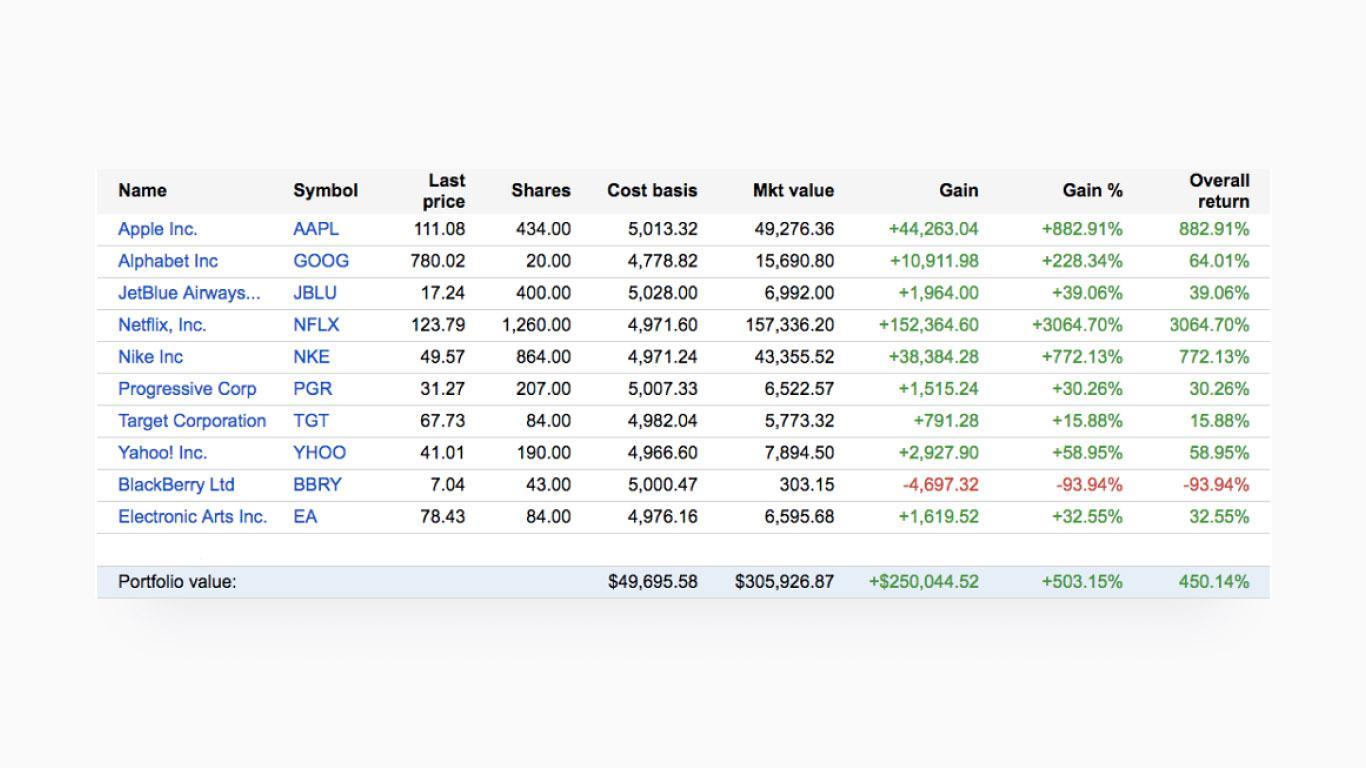Select portfolio gain percent +503.15%
The width and height of the screenshot is (1366, 768).
coord(1083,582)
